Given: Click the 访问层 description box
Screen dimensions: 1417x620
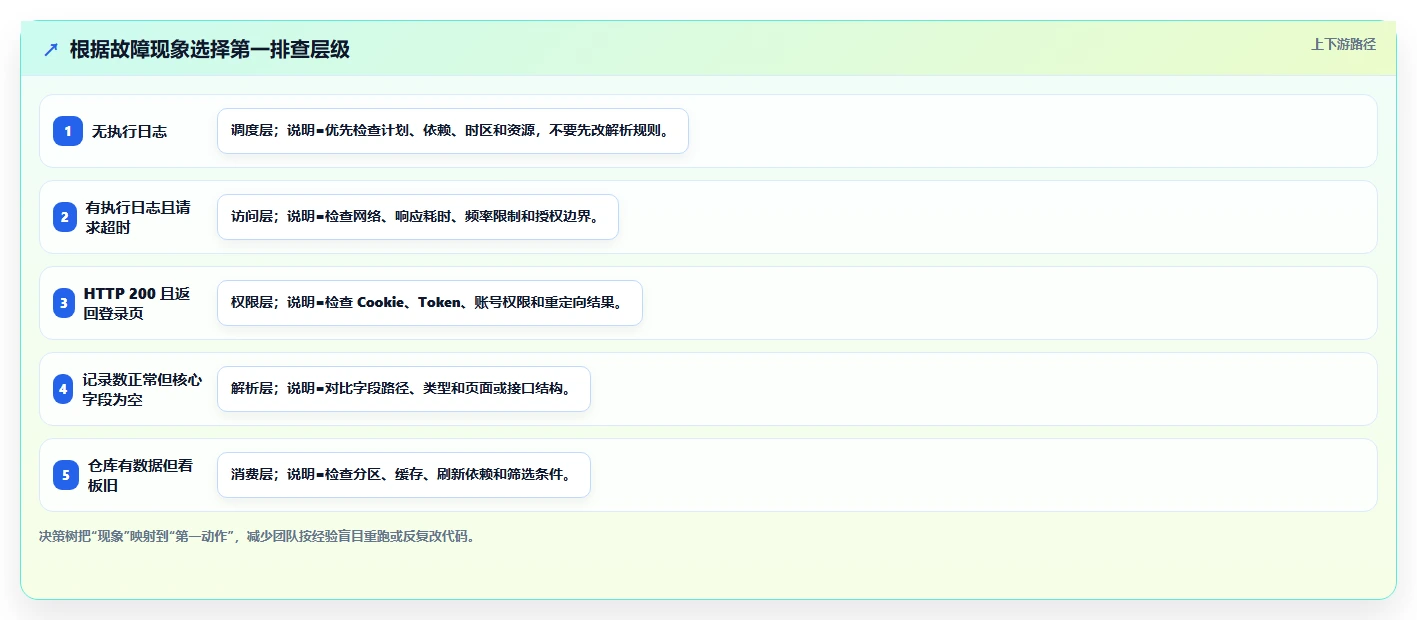Looking at the screenshot, I should [418, 217].
